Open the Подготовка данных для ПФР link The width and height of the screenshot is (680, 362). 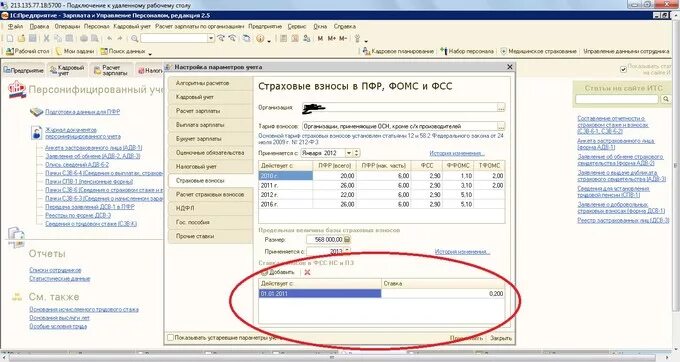point(82,112)
